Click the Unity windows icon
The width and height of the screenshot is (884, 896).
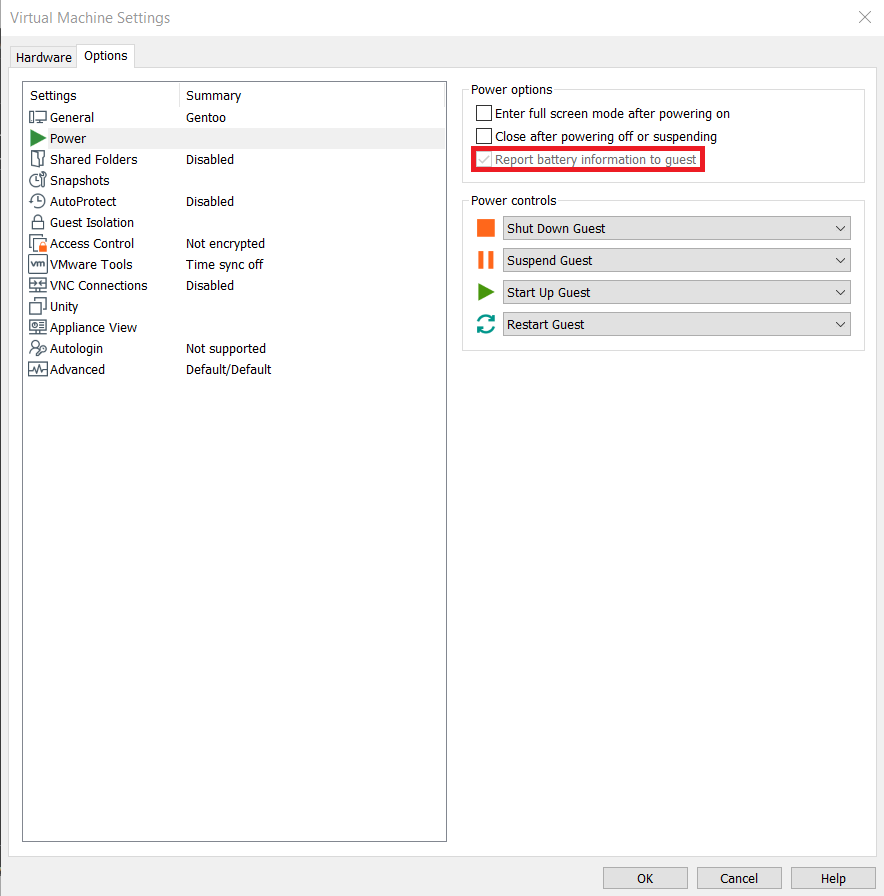pyautogui.click(x=38, y=306)
